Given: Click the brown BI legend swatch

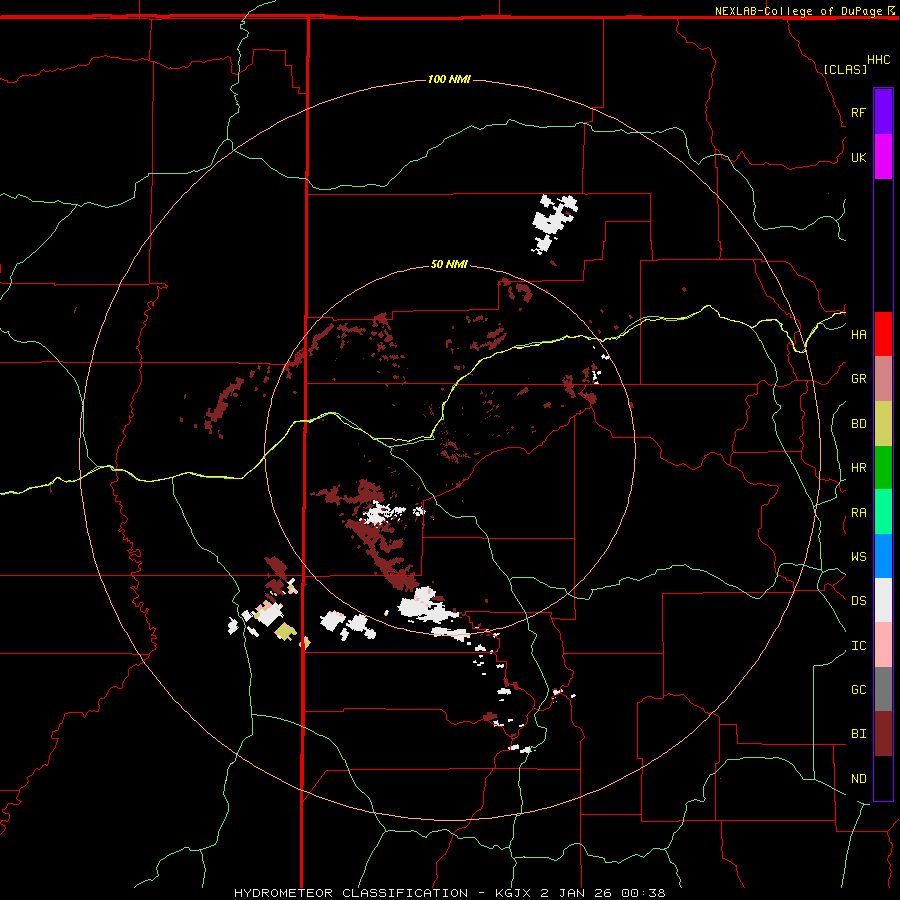Looking at the screenshot, I should [x=883, y=734].
